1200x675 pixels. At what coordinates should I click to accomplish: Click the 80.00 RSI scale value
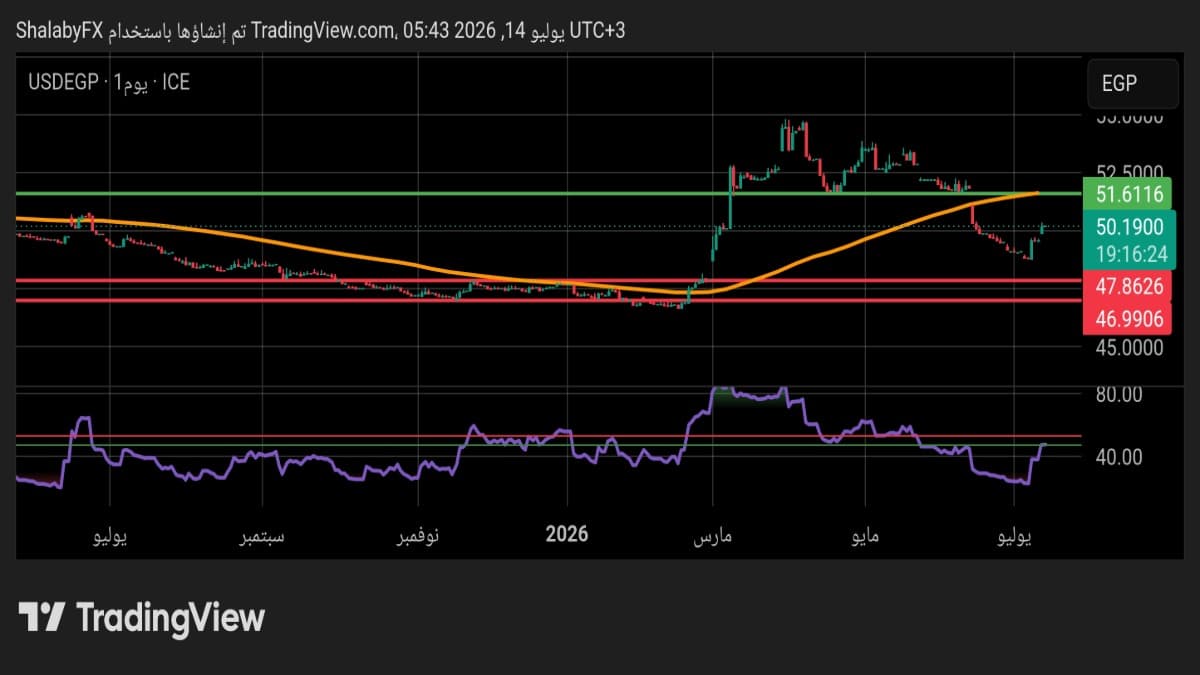point(1118,394)
